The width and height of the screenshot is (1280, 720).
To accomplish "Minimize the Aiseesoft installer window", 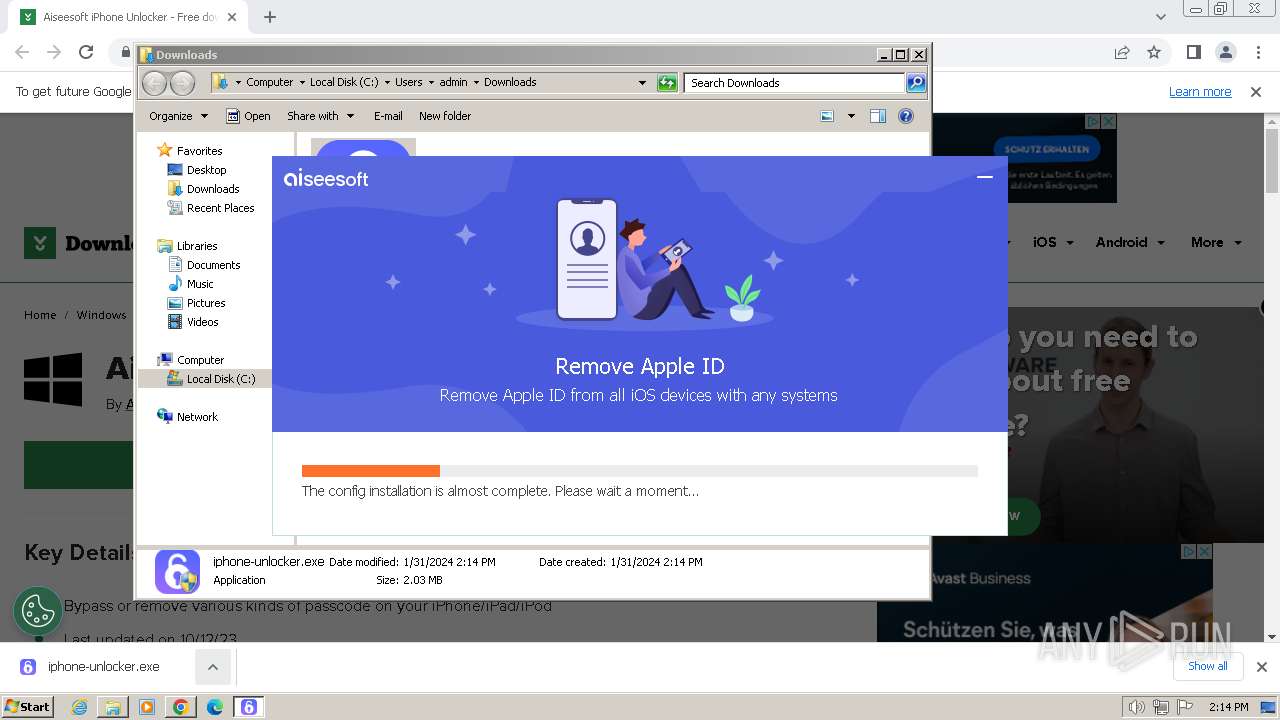I will (985, 177).
